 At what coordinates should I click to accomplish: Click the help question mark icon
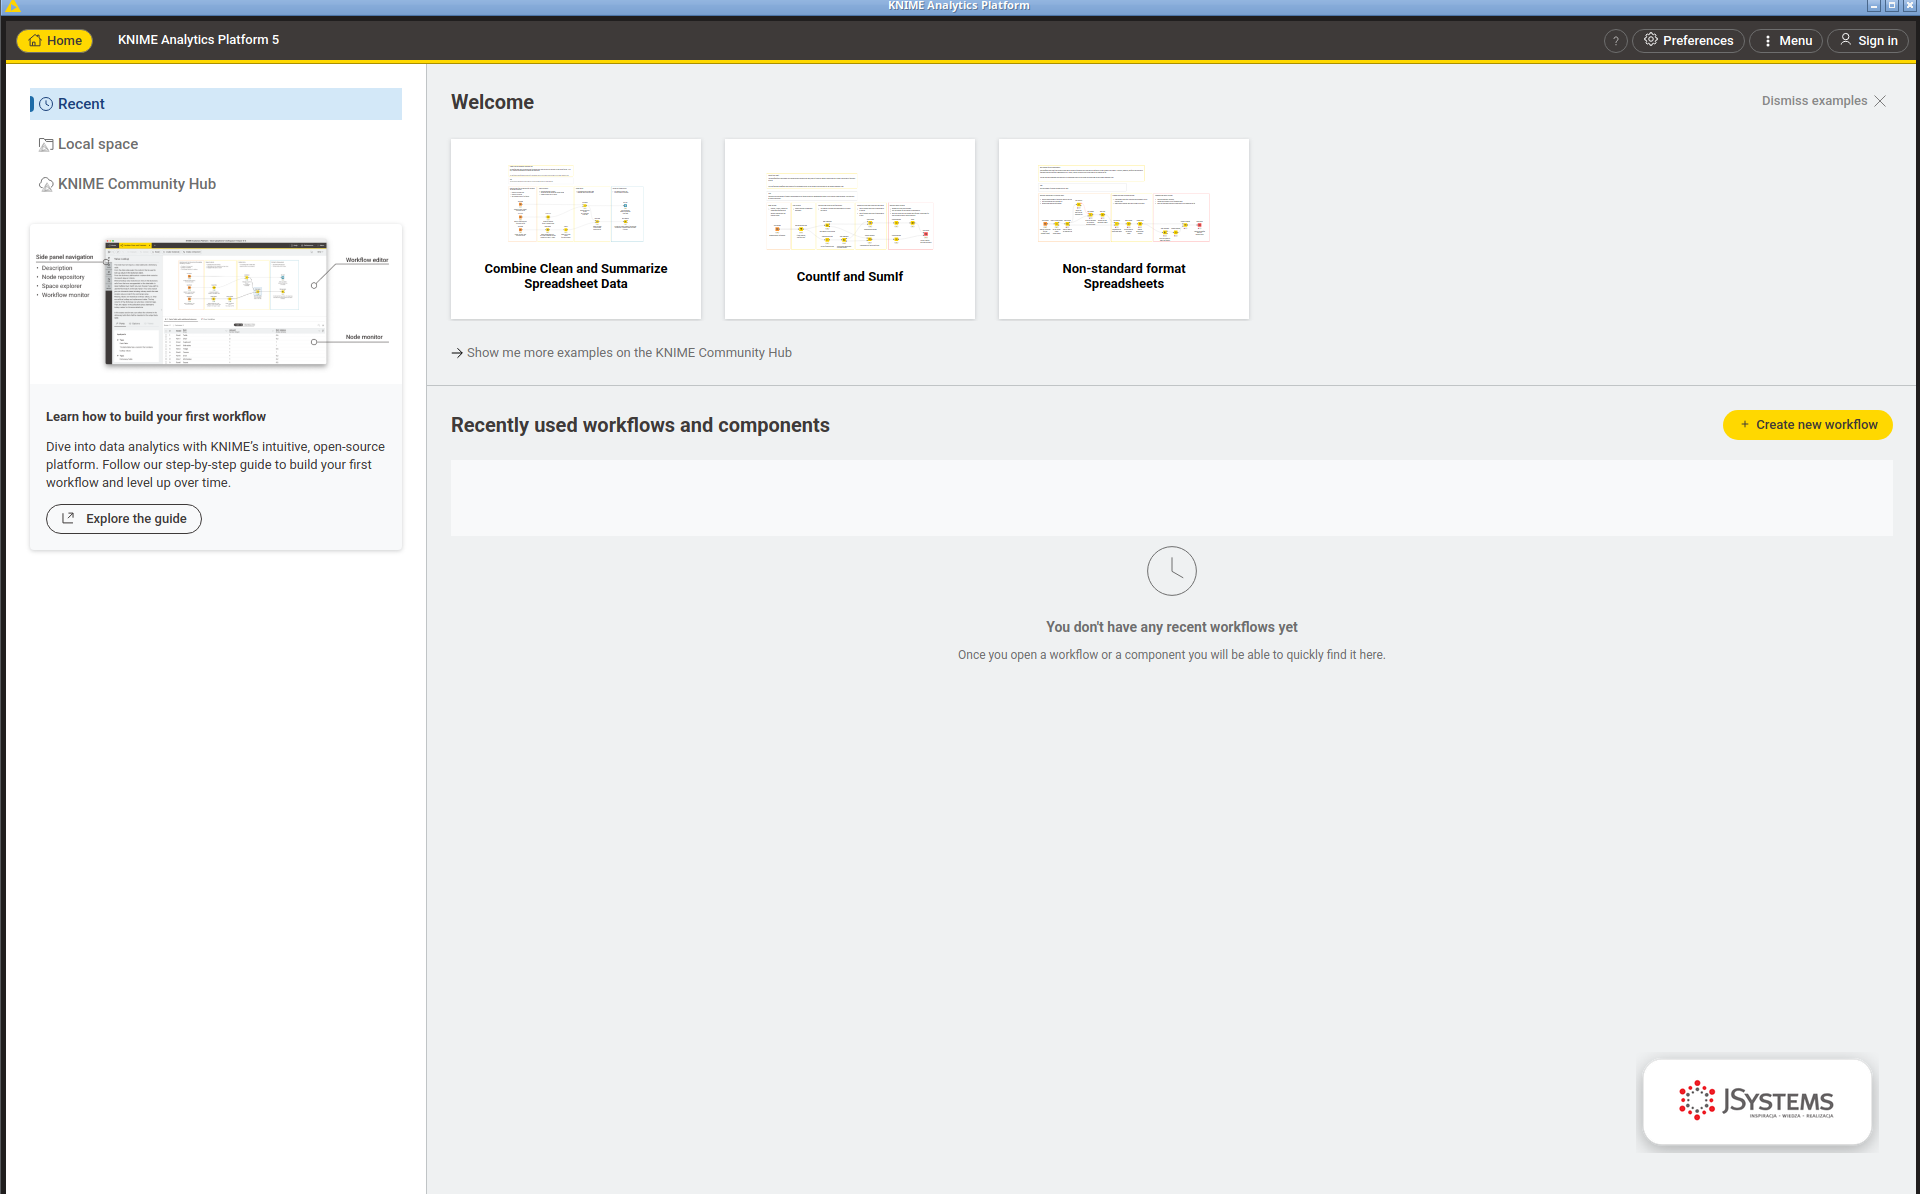click(1615, 41)
